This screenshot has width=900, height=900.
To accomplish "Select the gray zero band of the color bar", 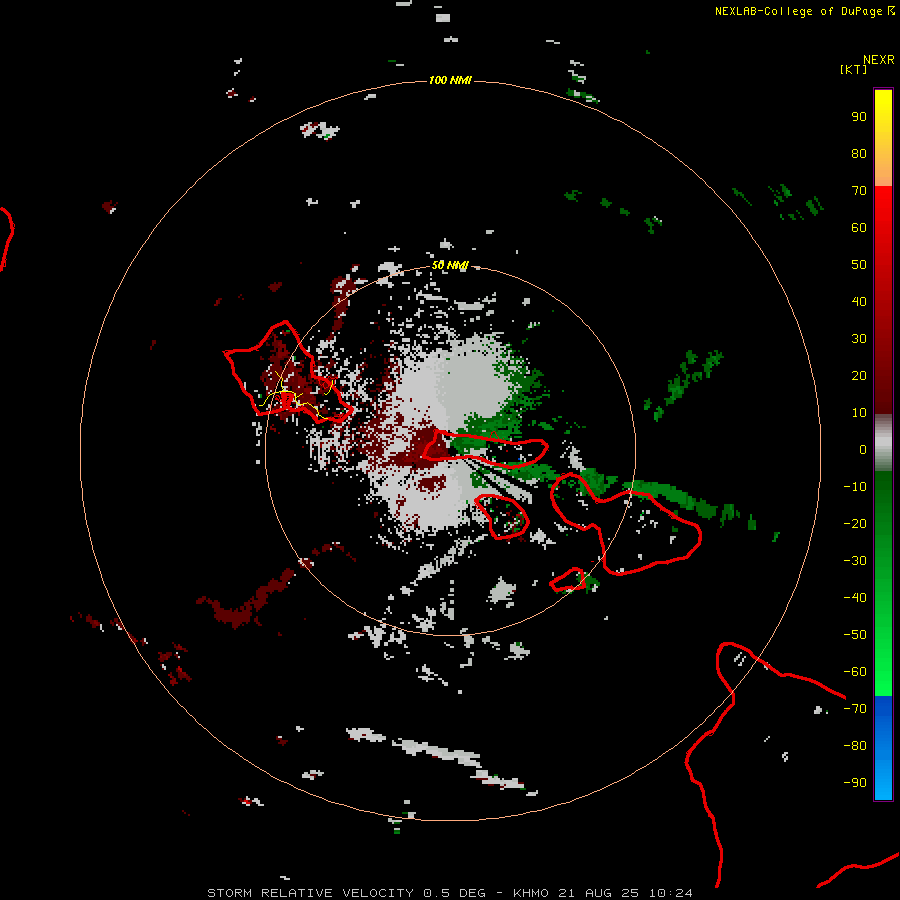I will click(883, 442).
